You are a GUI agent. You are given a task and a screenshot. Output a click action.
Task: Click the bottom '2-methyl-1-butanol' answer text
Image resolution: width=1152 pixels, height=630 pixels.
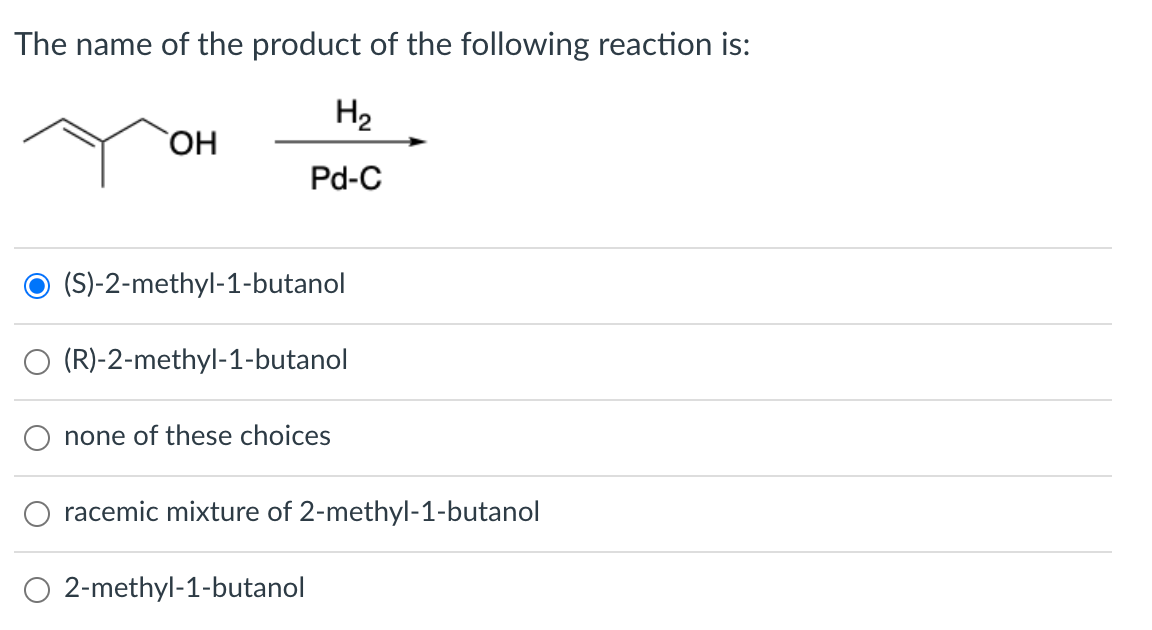point(184,587)
